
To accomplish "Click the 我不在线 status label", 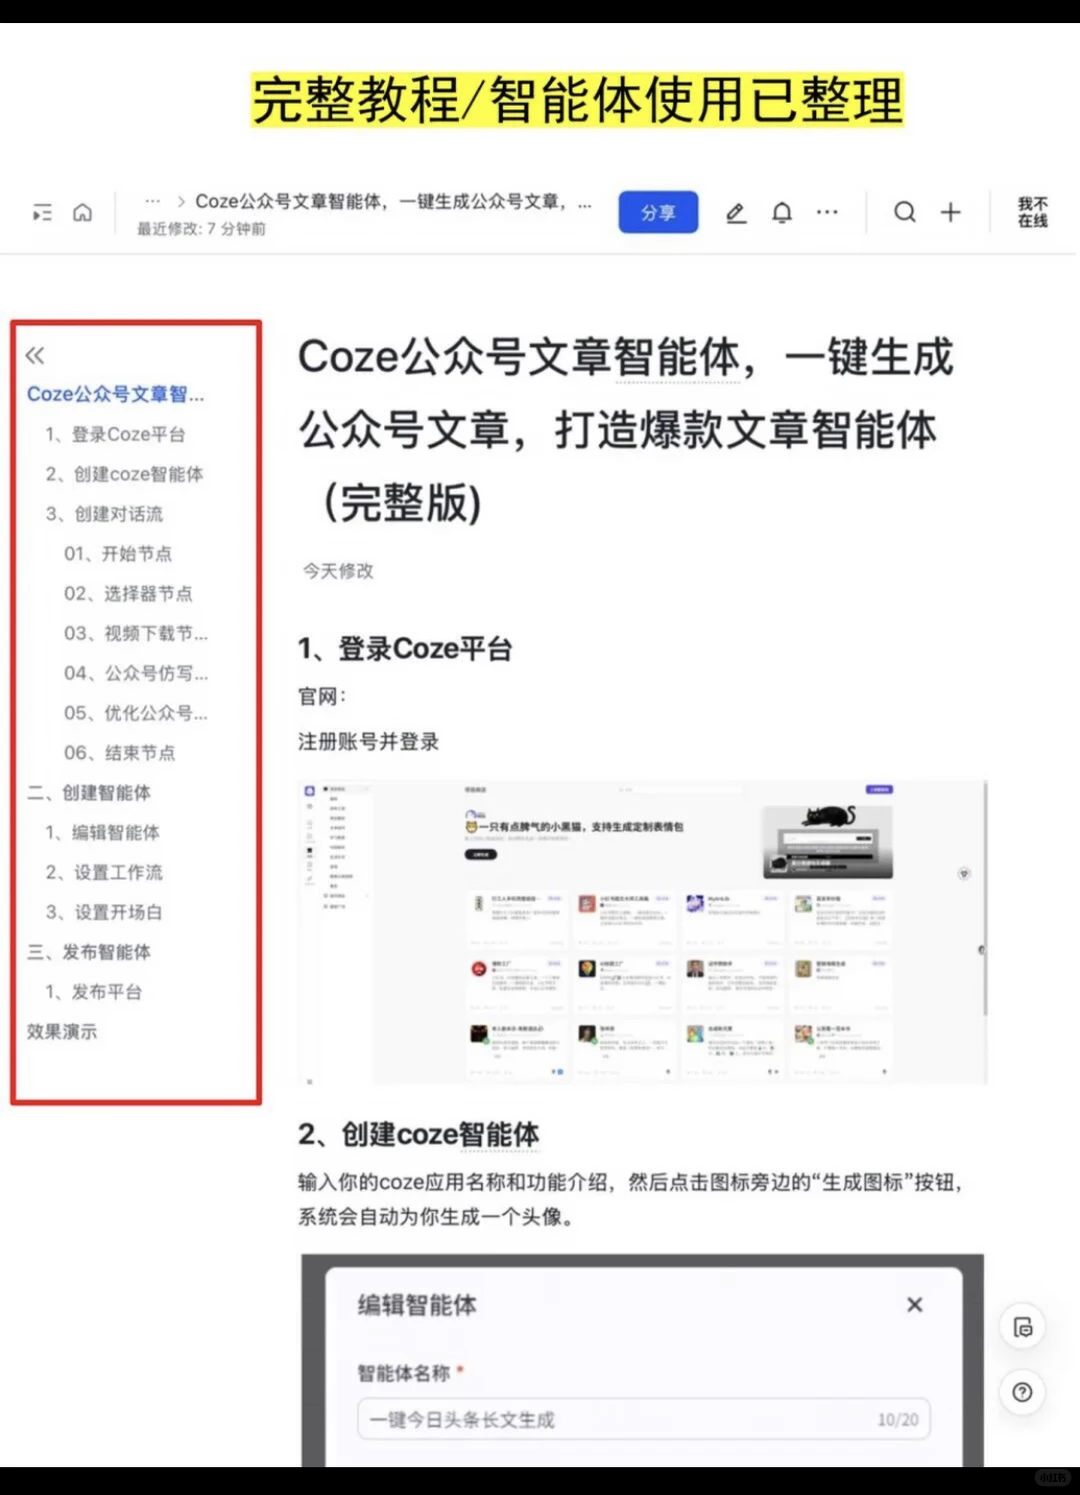I will 1033,212.
